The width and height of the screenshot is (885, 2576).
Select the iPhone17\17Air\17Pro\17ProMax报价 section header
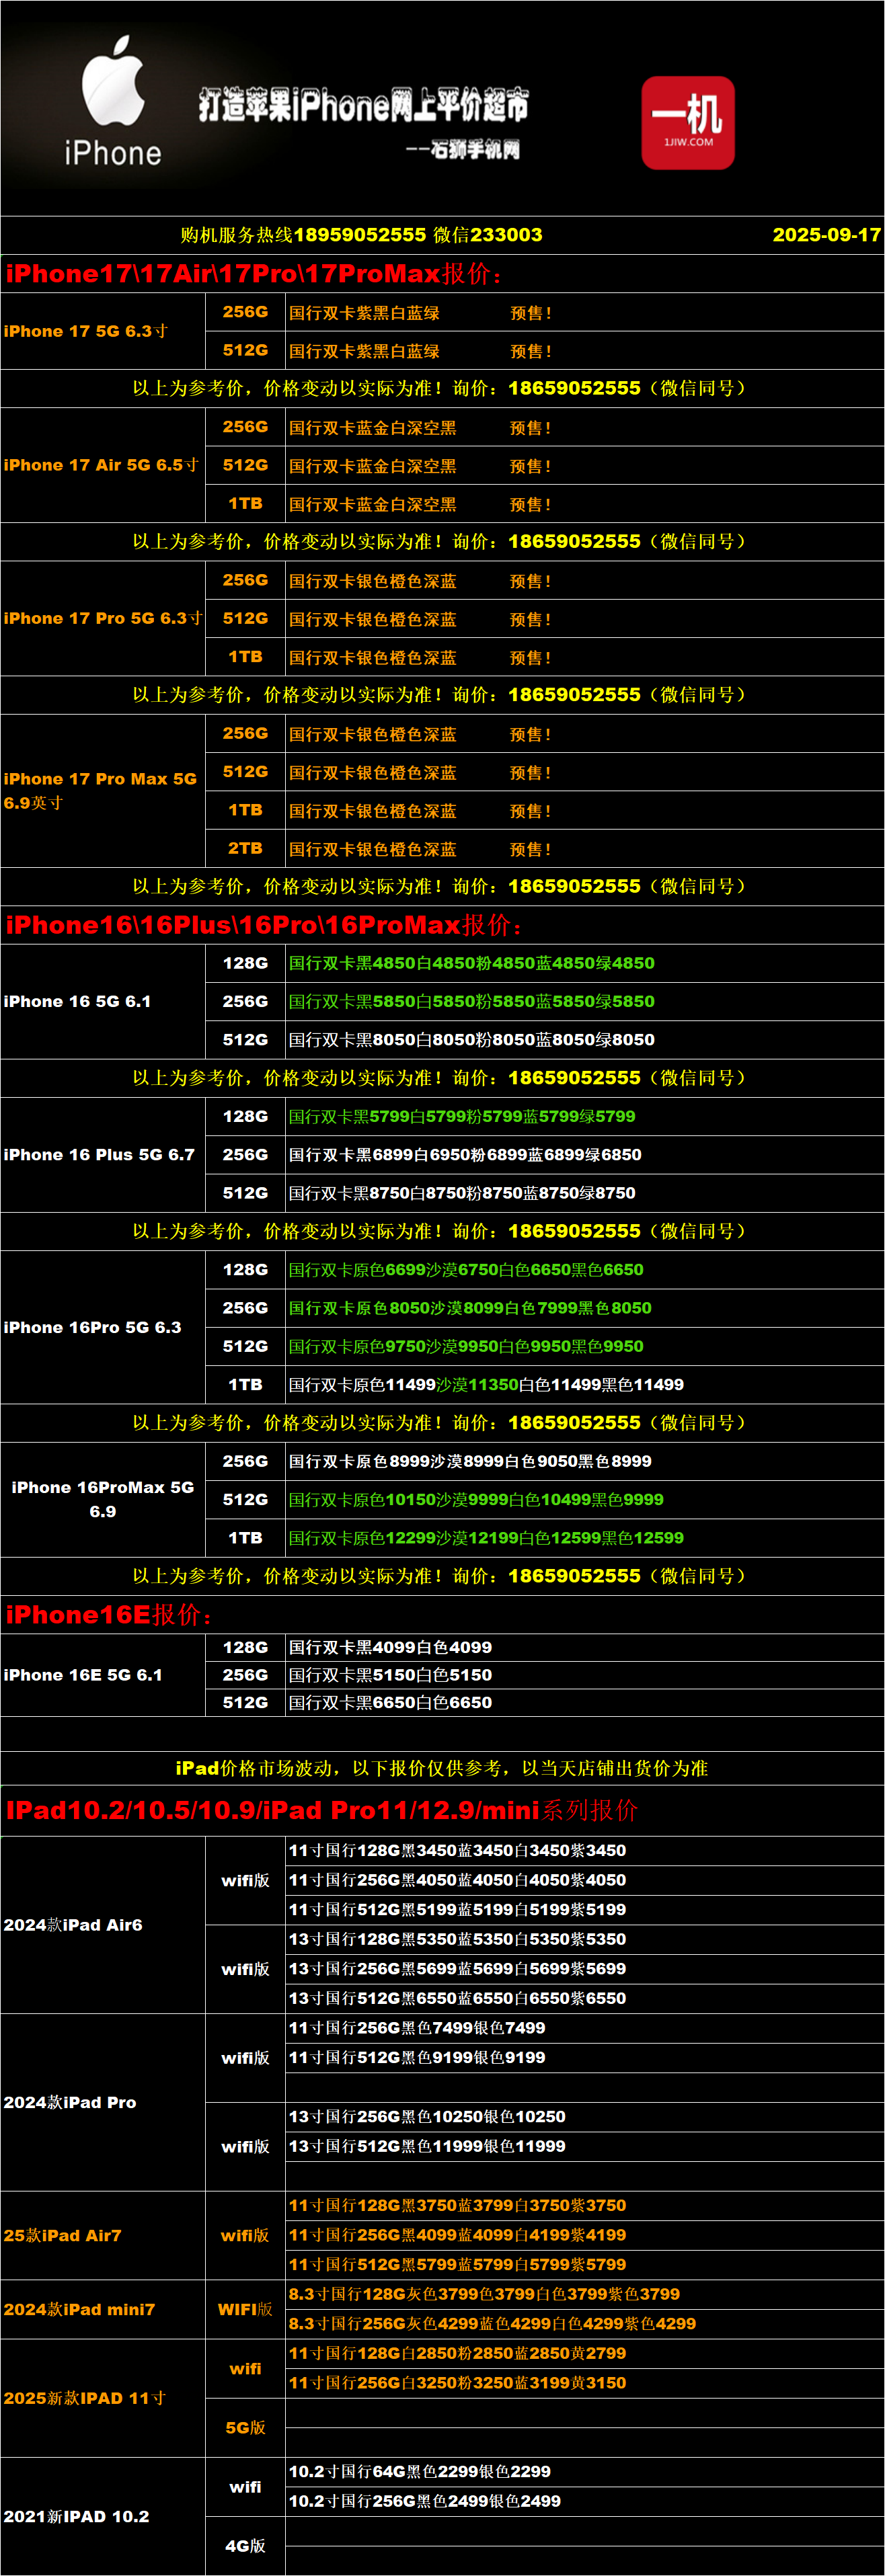[x=254, y=274]
